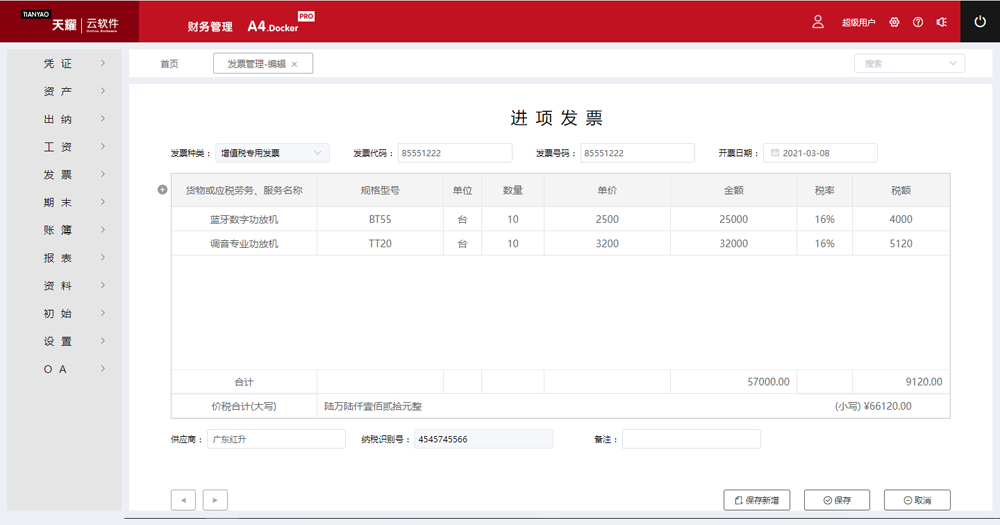Go to previous invoice with left arrow

(182, 499)
